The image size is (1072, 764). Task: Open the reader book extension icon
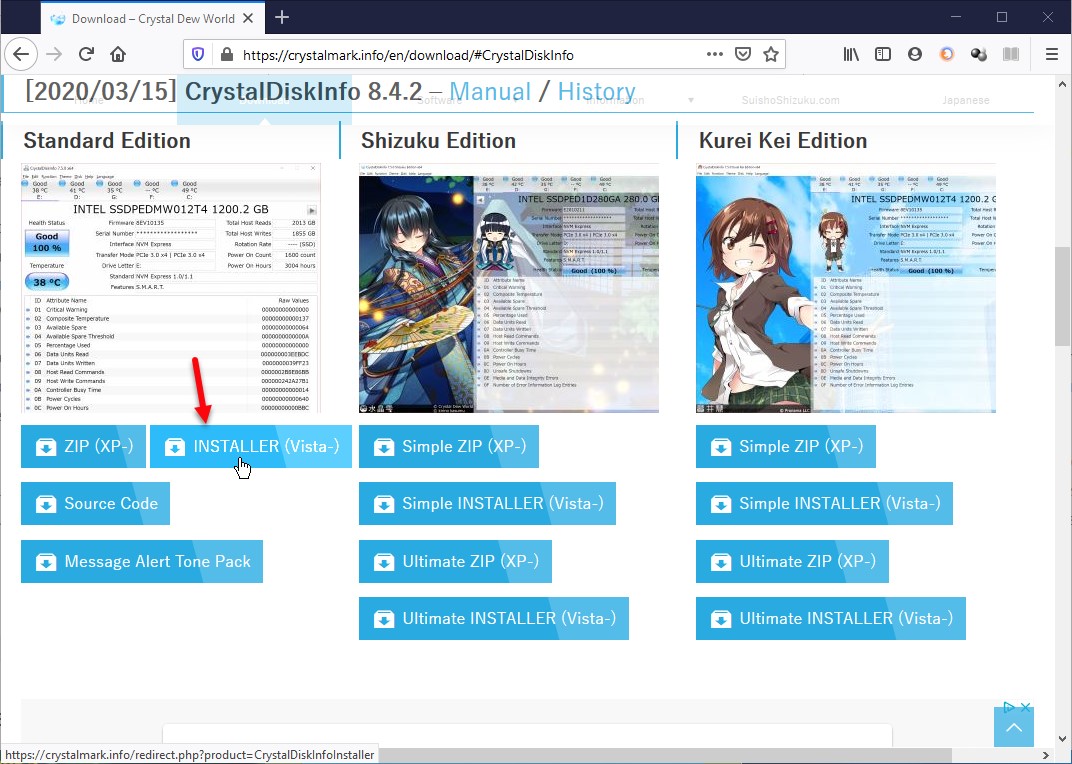[1010, 54]
